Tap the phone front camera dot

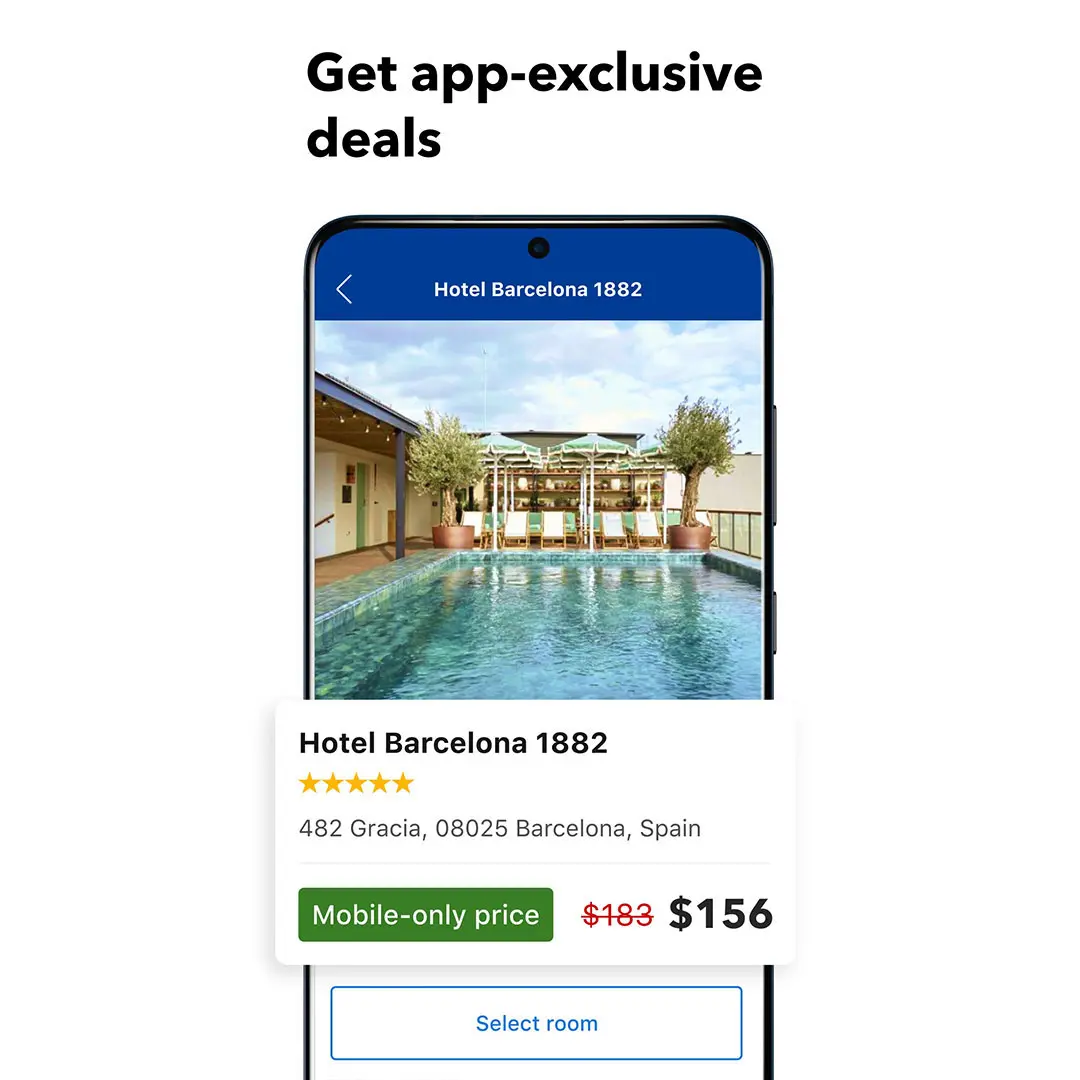(539, 247)
